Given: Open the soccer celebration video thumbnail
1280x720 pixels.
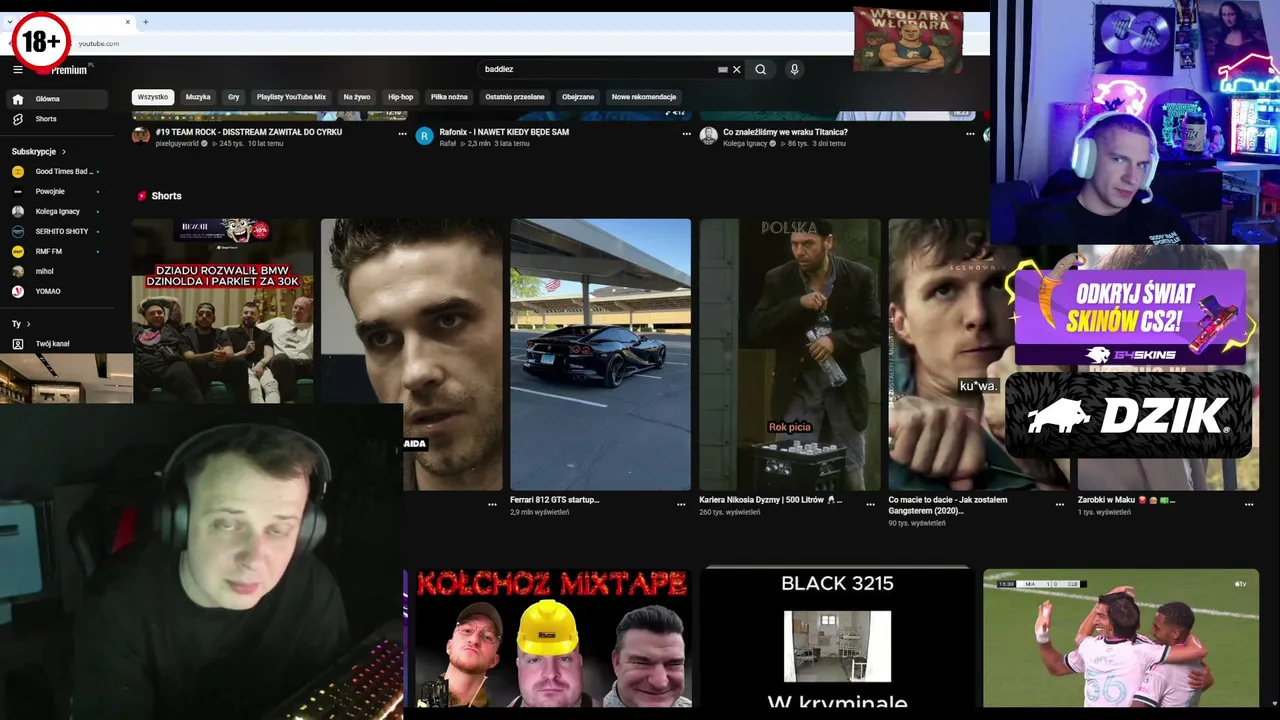Looking at the screenshot, I should click(1121, 638).
